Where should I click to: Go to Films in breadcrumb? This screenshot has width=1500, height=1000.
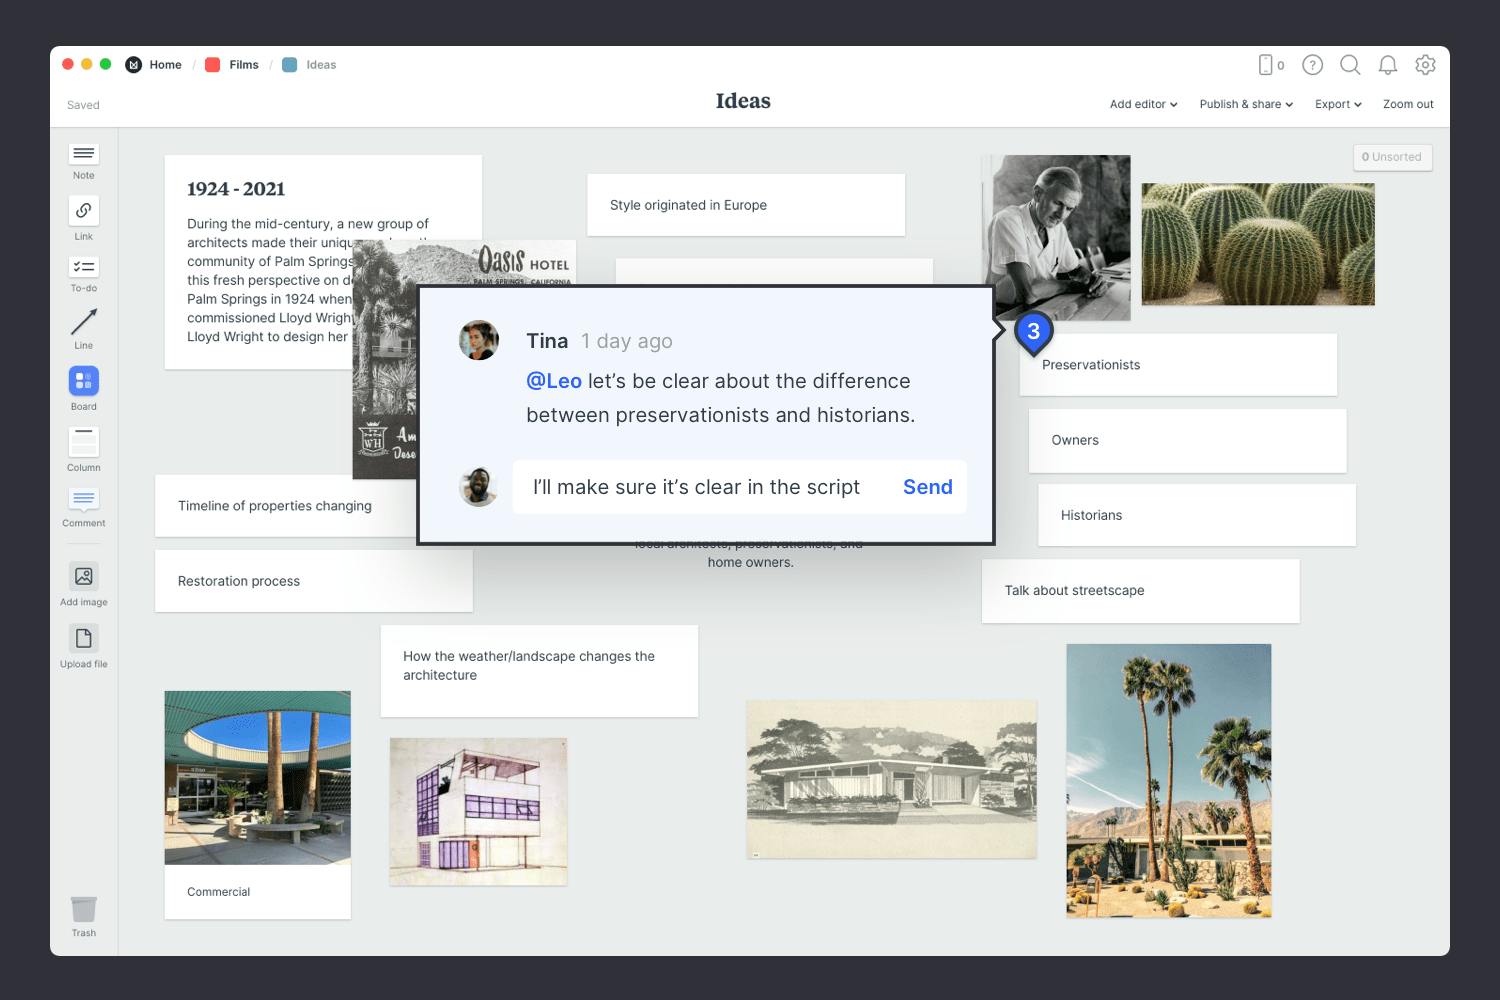click(243, 65)
